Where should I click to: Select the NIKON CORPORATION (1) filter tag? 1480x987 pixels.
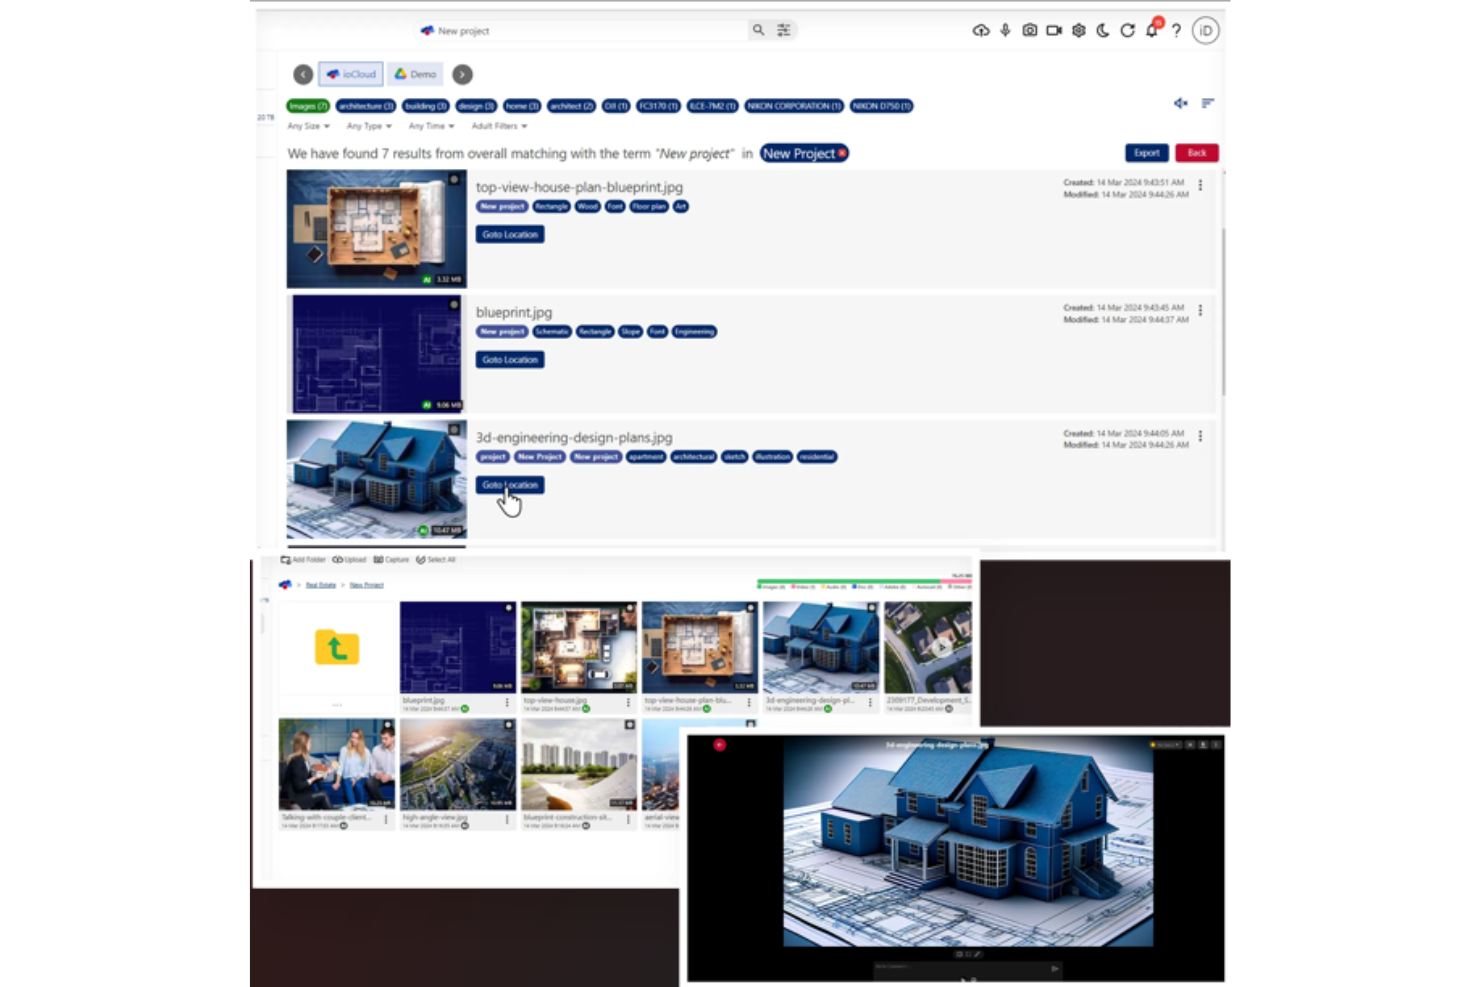click(794, 106)
